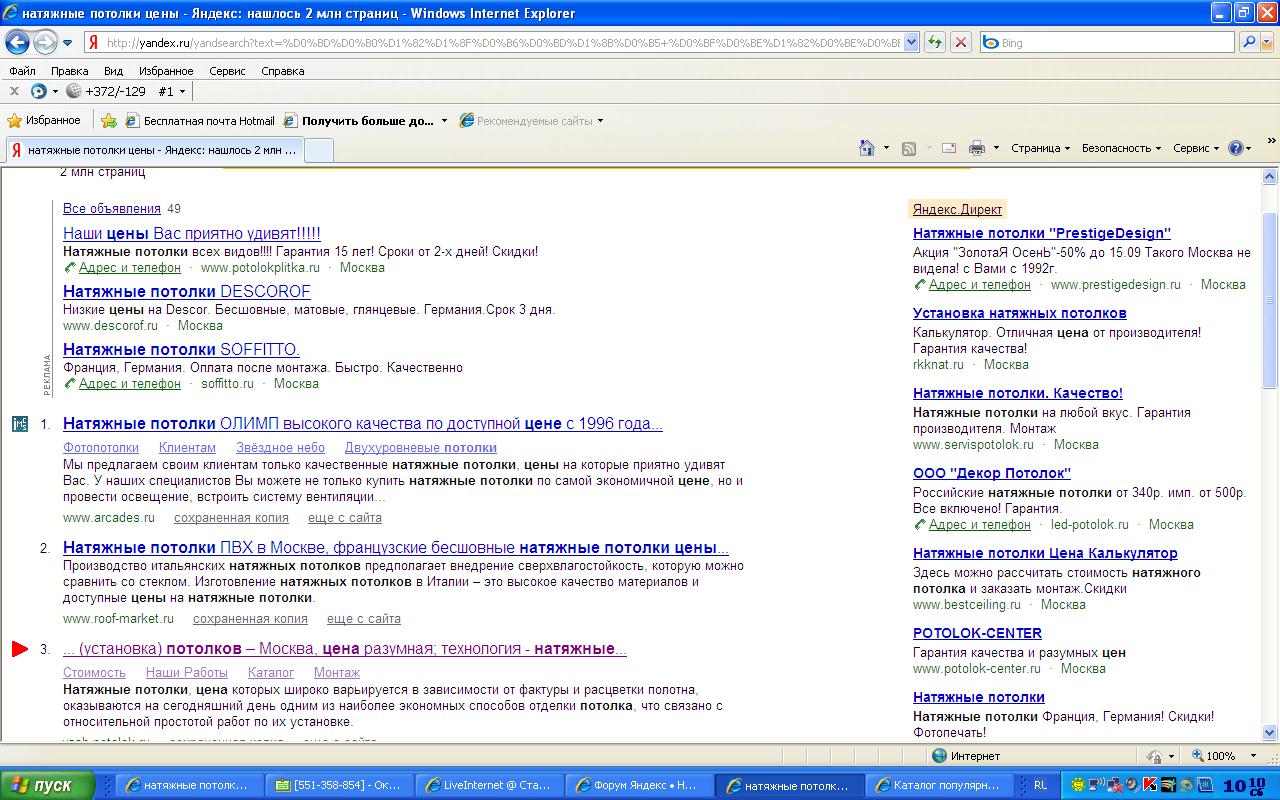Viewport: 1280px width, 800px height.
Task: Open the Правка menu
Action: (70, 71)
